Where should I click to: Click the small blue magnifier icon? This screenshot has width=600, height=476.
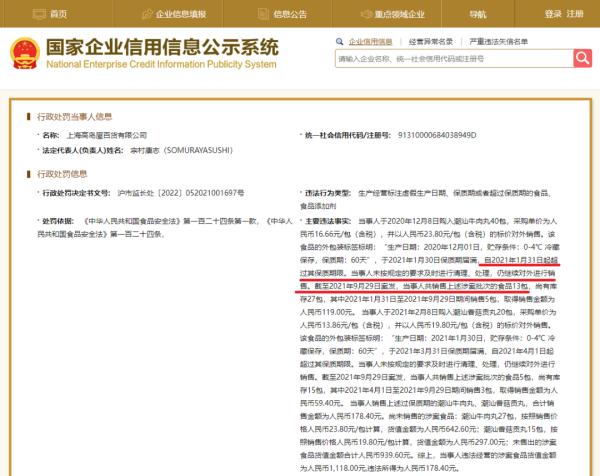coord(339,41)
